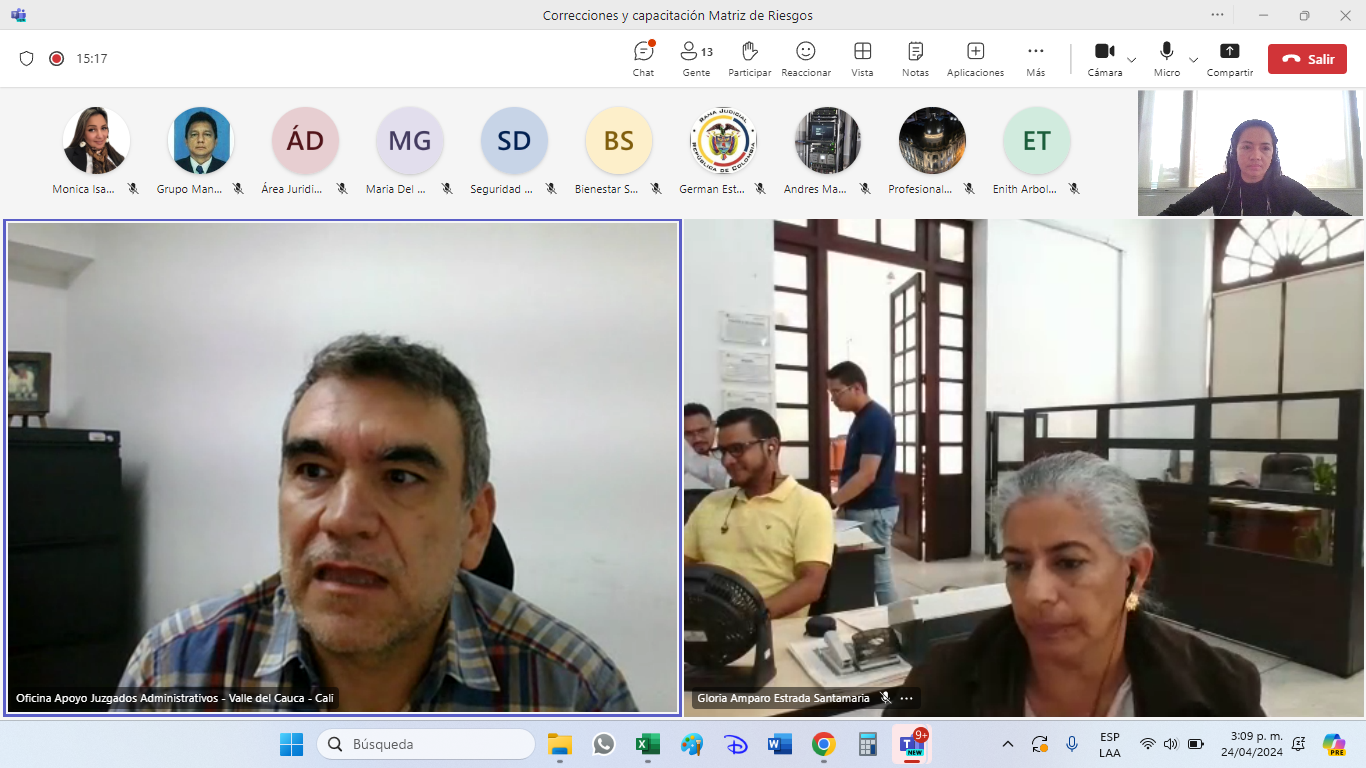The image size is (1366, 768).
Task: Open title bar three-dot settings menu
Action: pos(1217,15)
